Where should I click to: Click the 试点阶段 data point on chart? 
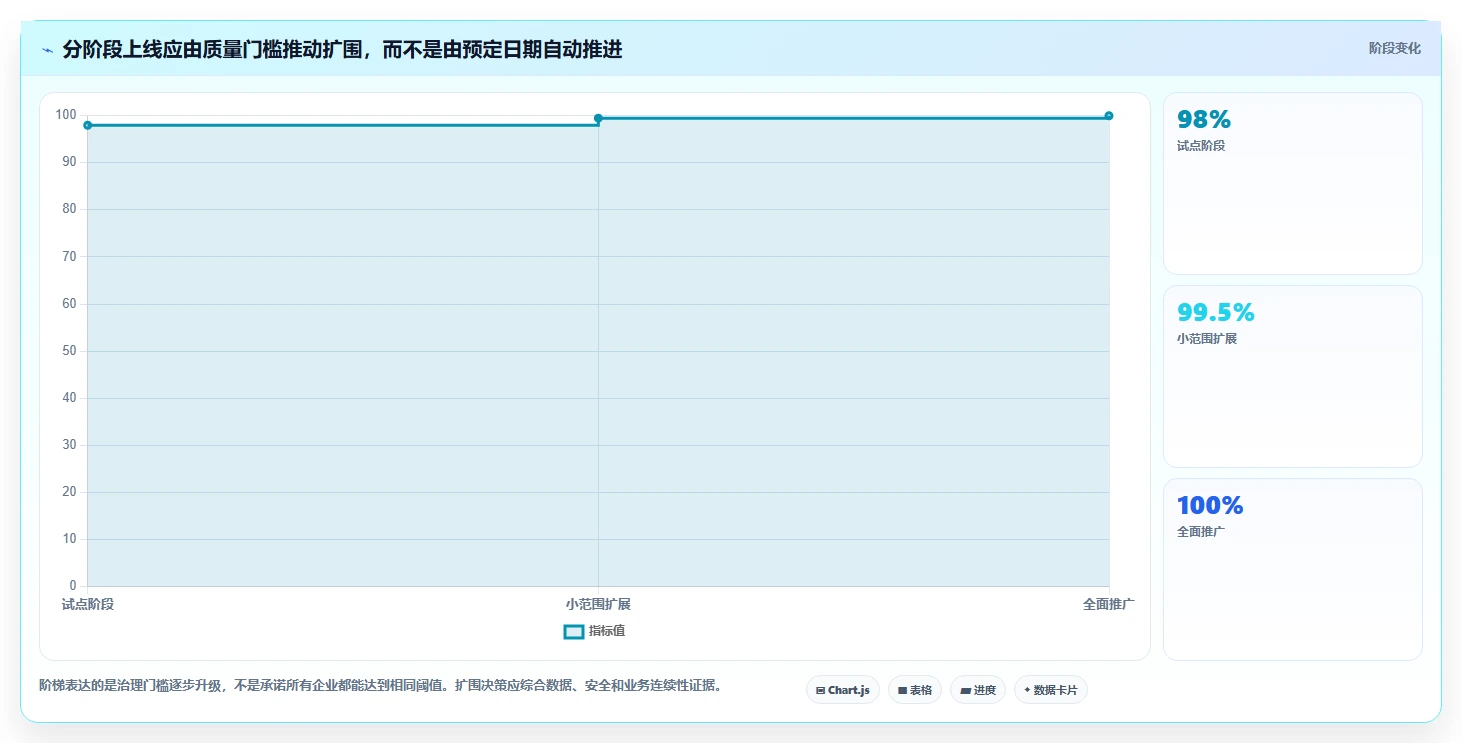coord(88,125)
